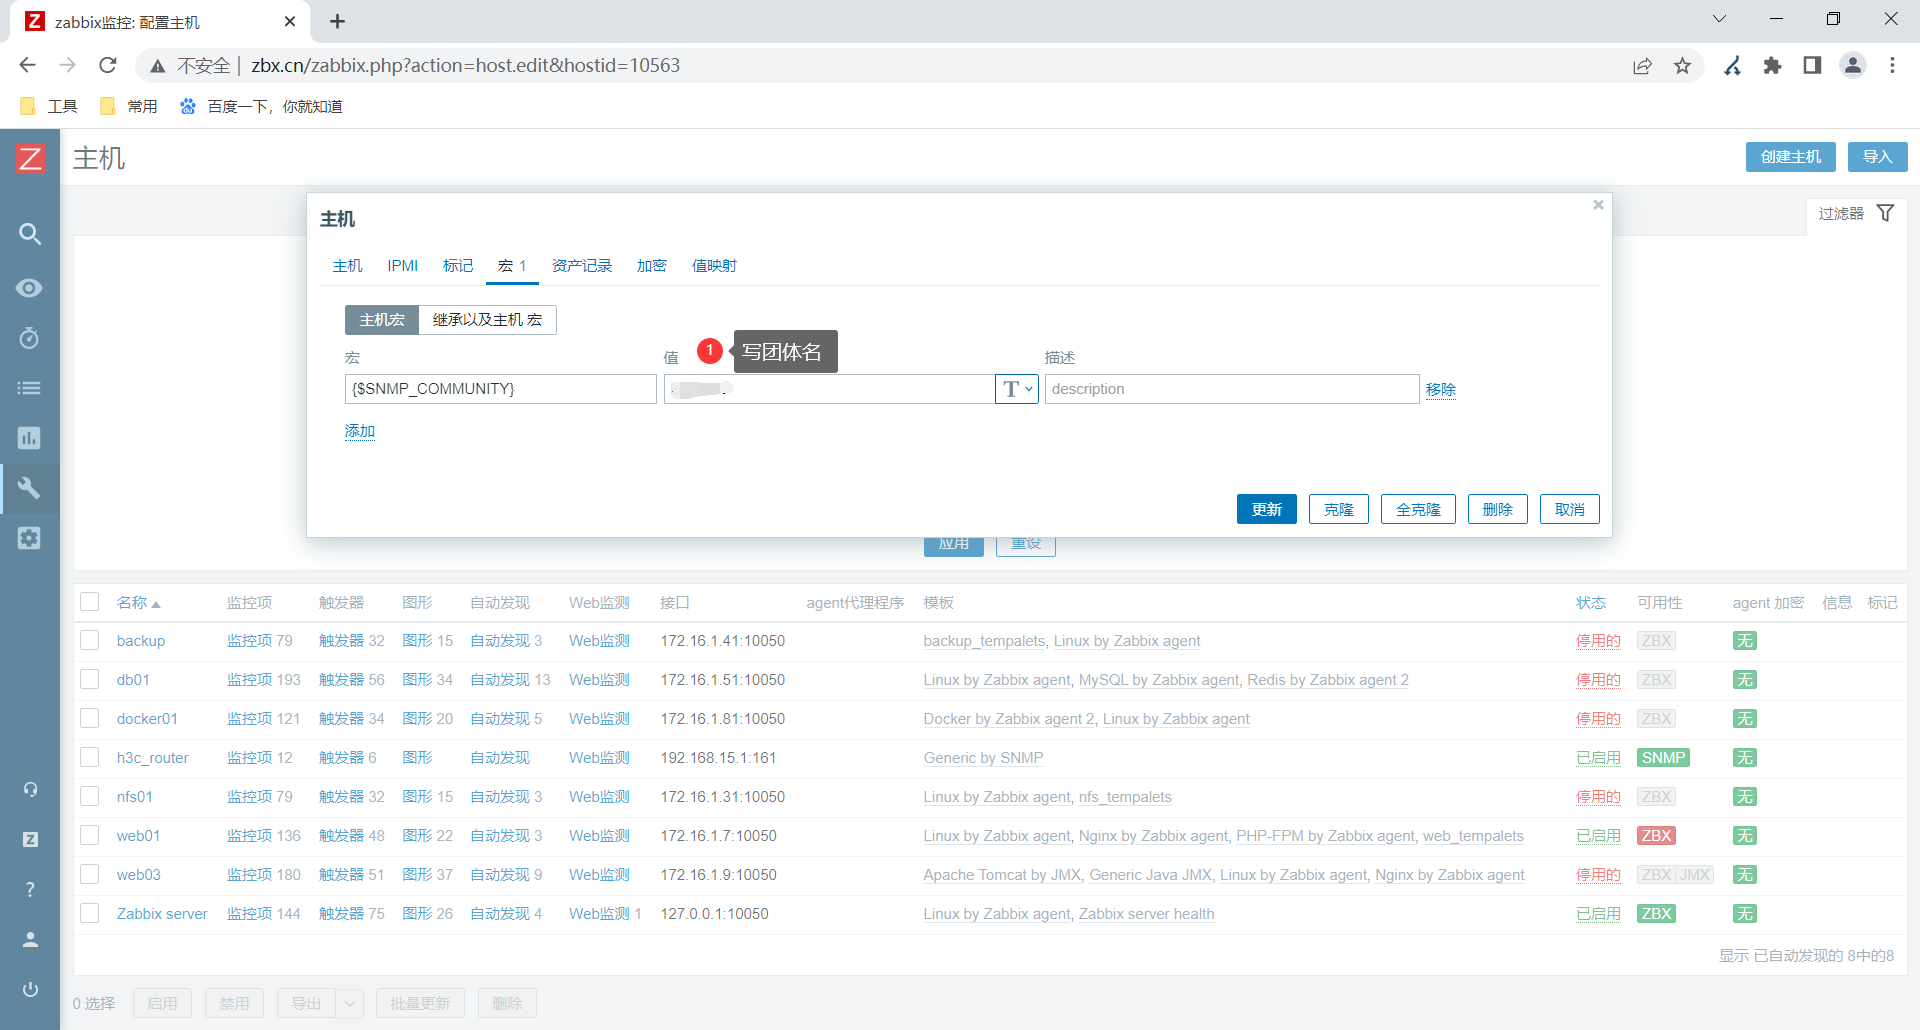Go back with browser back arrow

(28, 65)
